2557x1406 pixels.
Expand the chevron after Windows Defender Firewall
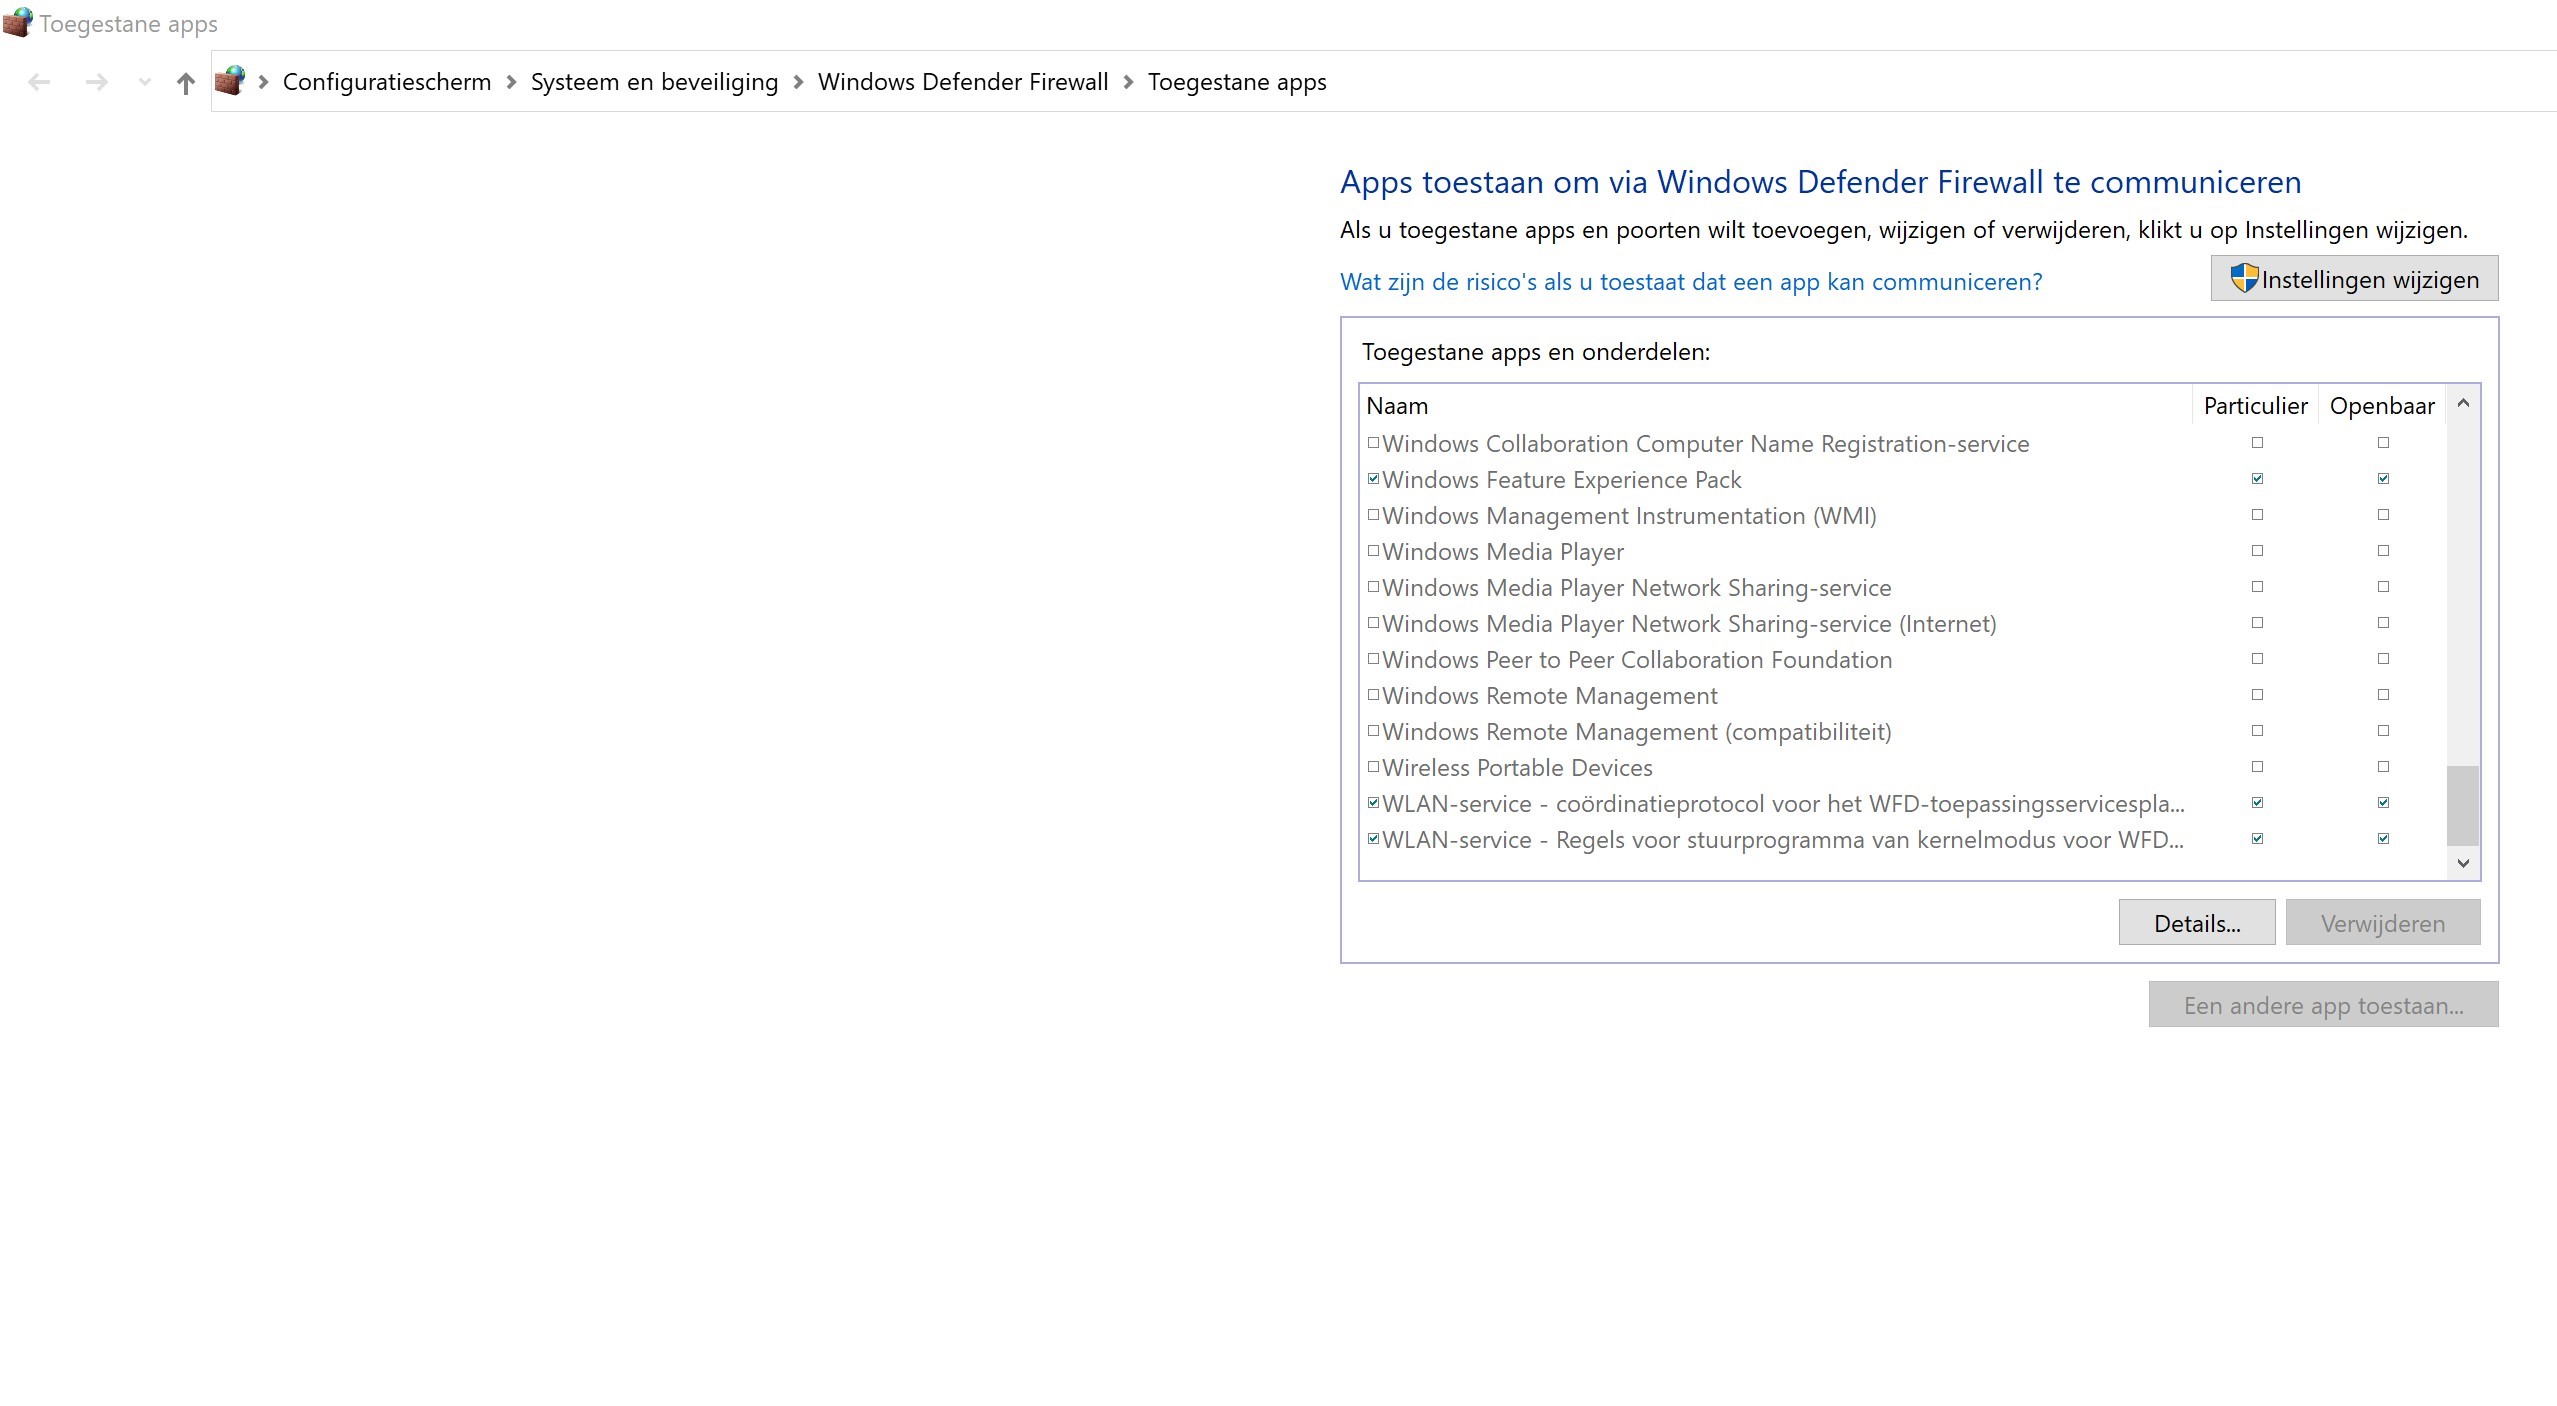tap(1128, 82)
